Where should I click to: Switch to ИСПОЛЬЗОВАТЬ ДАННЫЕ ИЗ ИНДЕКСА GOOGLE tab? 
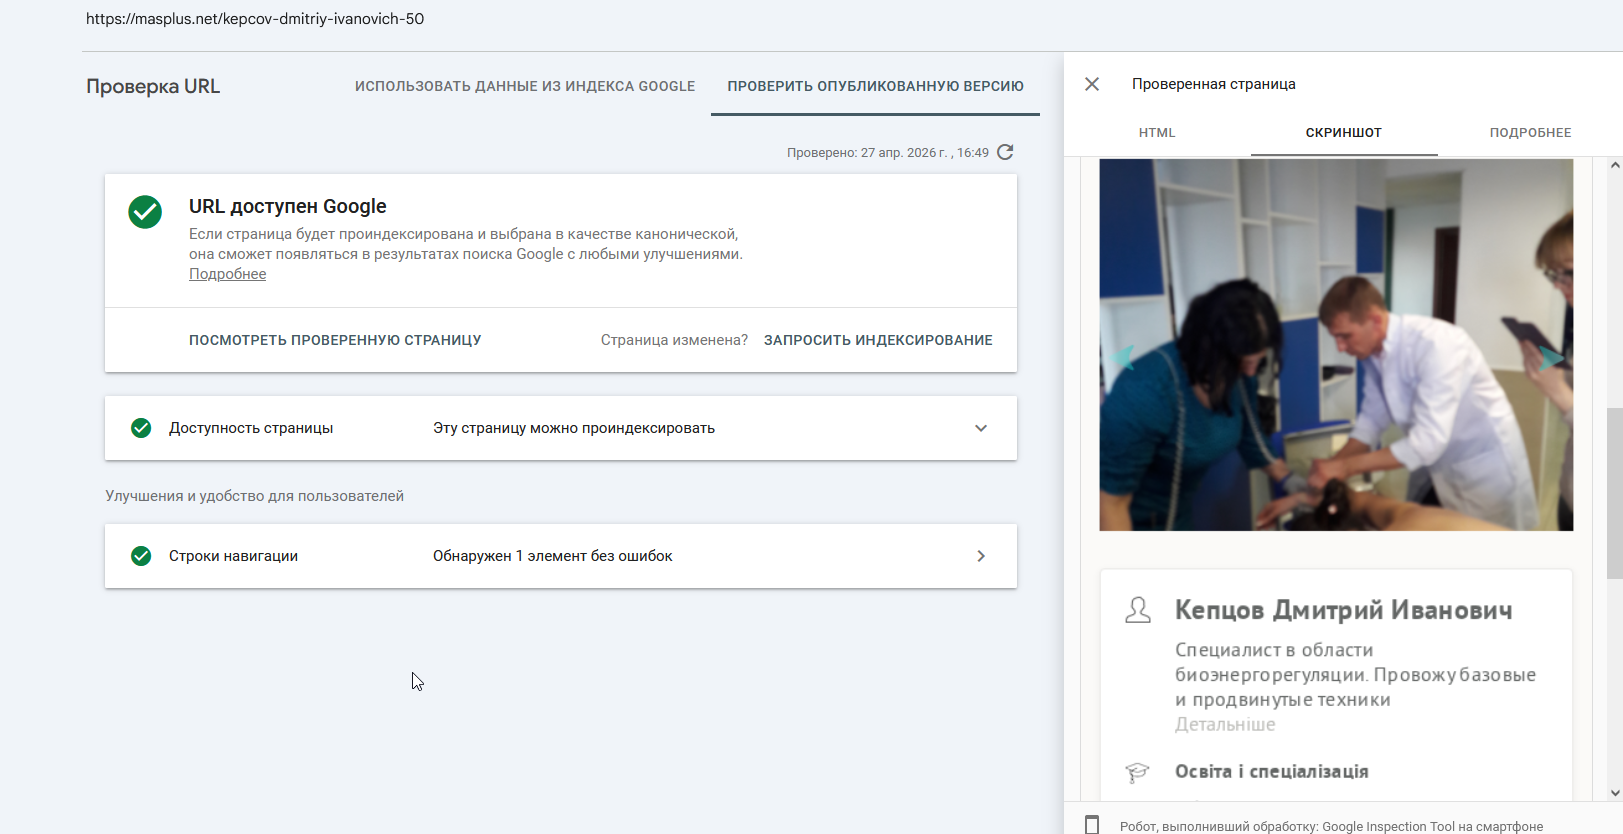coord(525,86)
